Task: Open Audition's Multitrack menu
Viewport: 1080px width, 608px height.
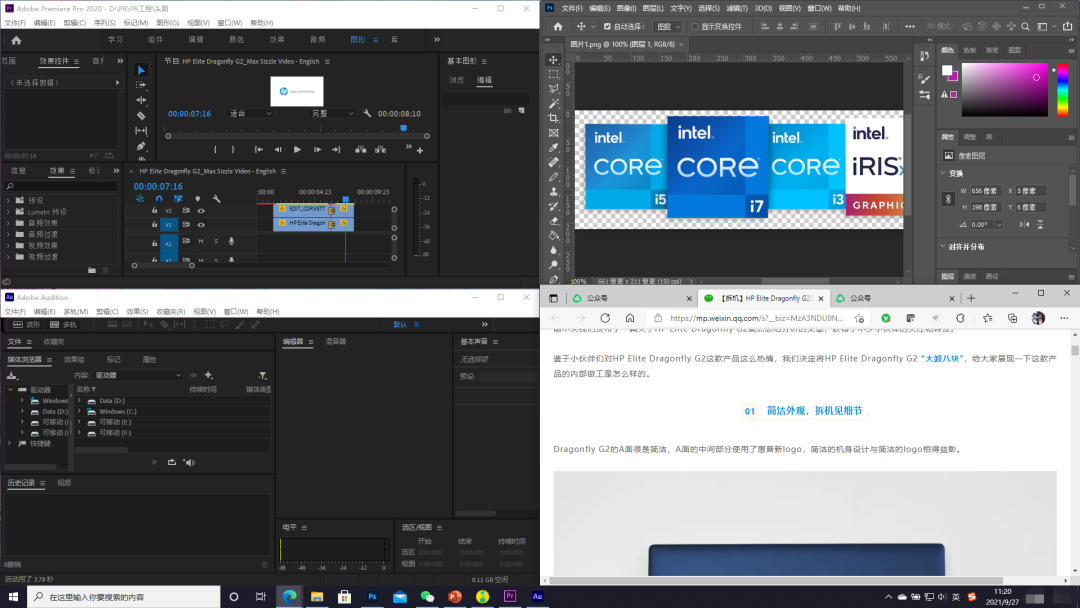Action: tap(75, 312)
